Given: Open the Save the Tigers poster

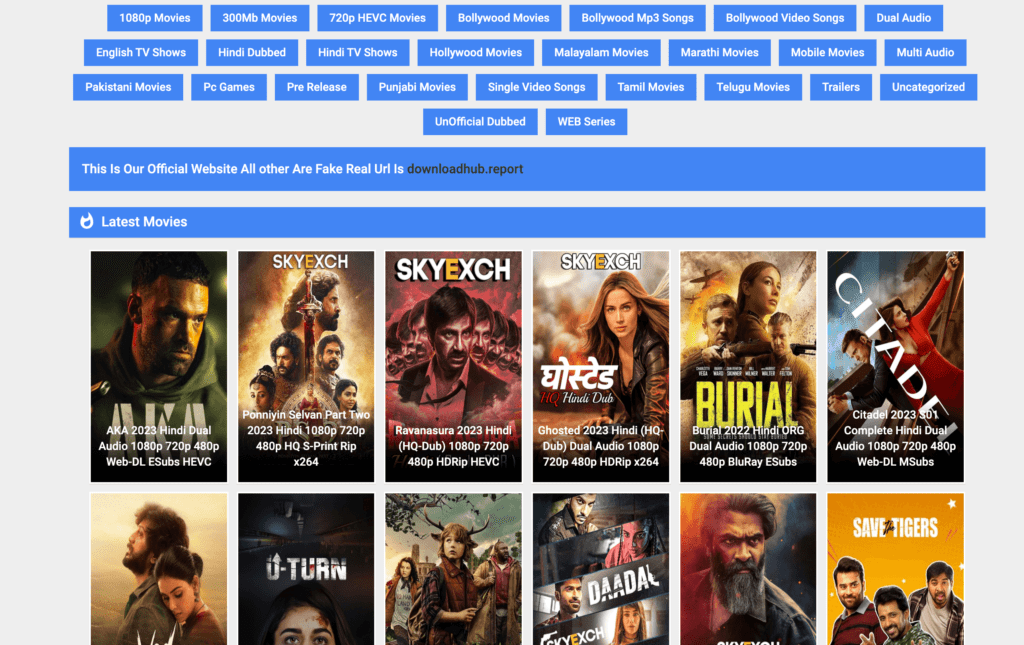Looking at the screenshot, I should (895, 569).
